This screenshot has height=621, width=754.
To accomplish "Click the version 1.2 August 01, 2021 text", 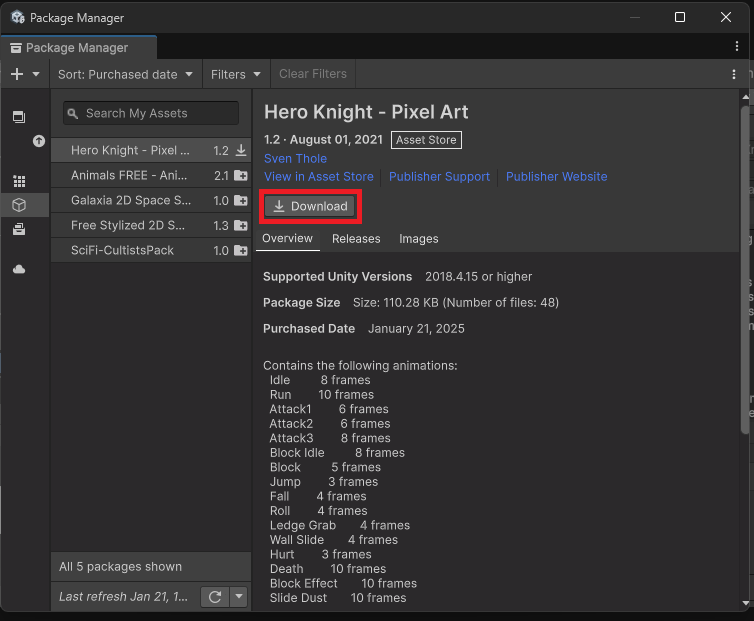I will [x=323, y=139].
